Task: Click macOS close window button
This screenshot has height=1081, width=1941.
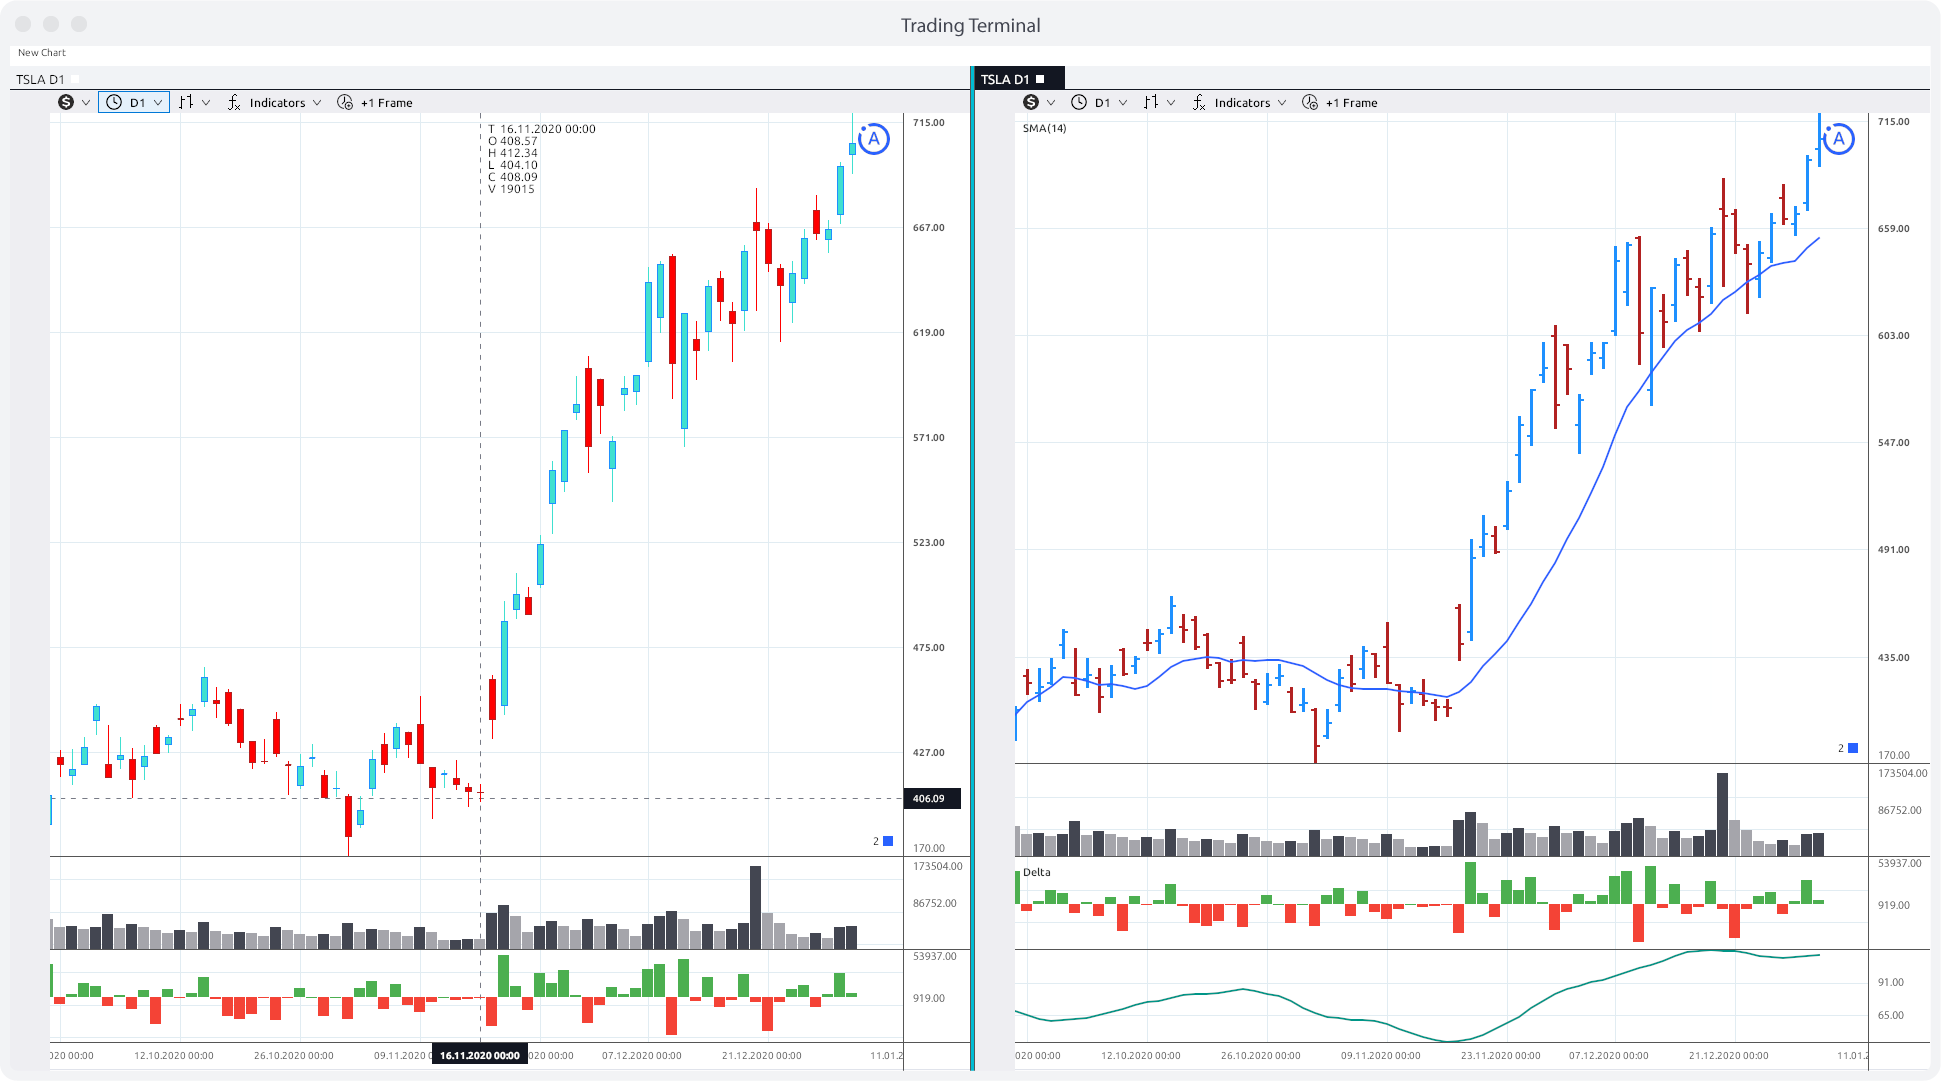Action: tap(23, 23)
